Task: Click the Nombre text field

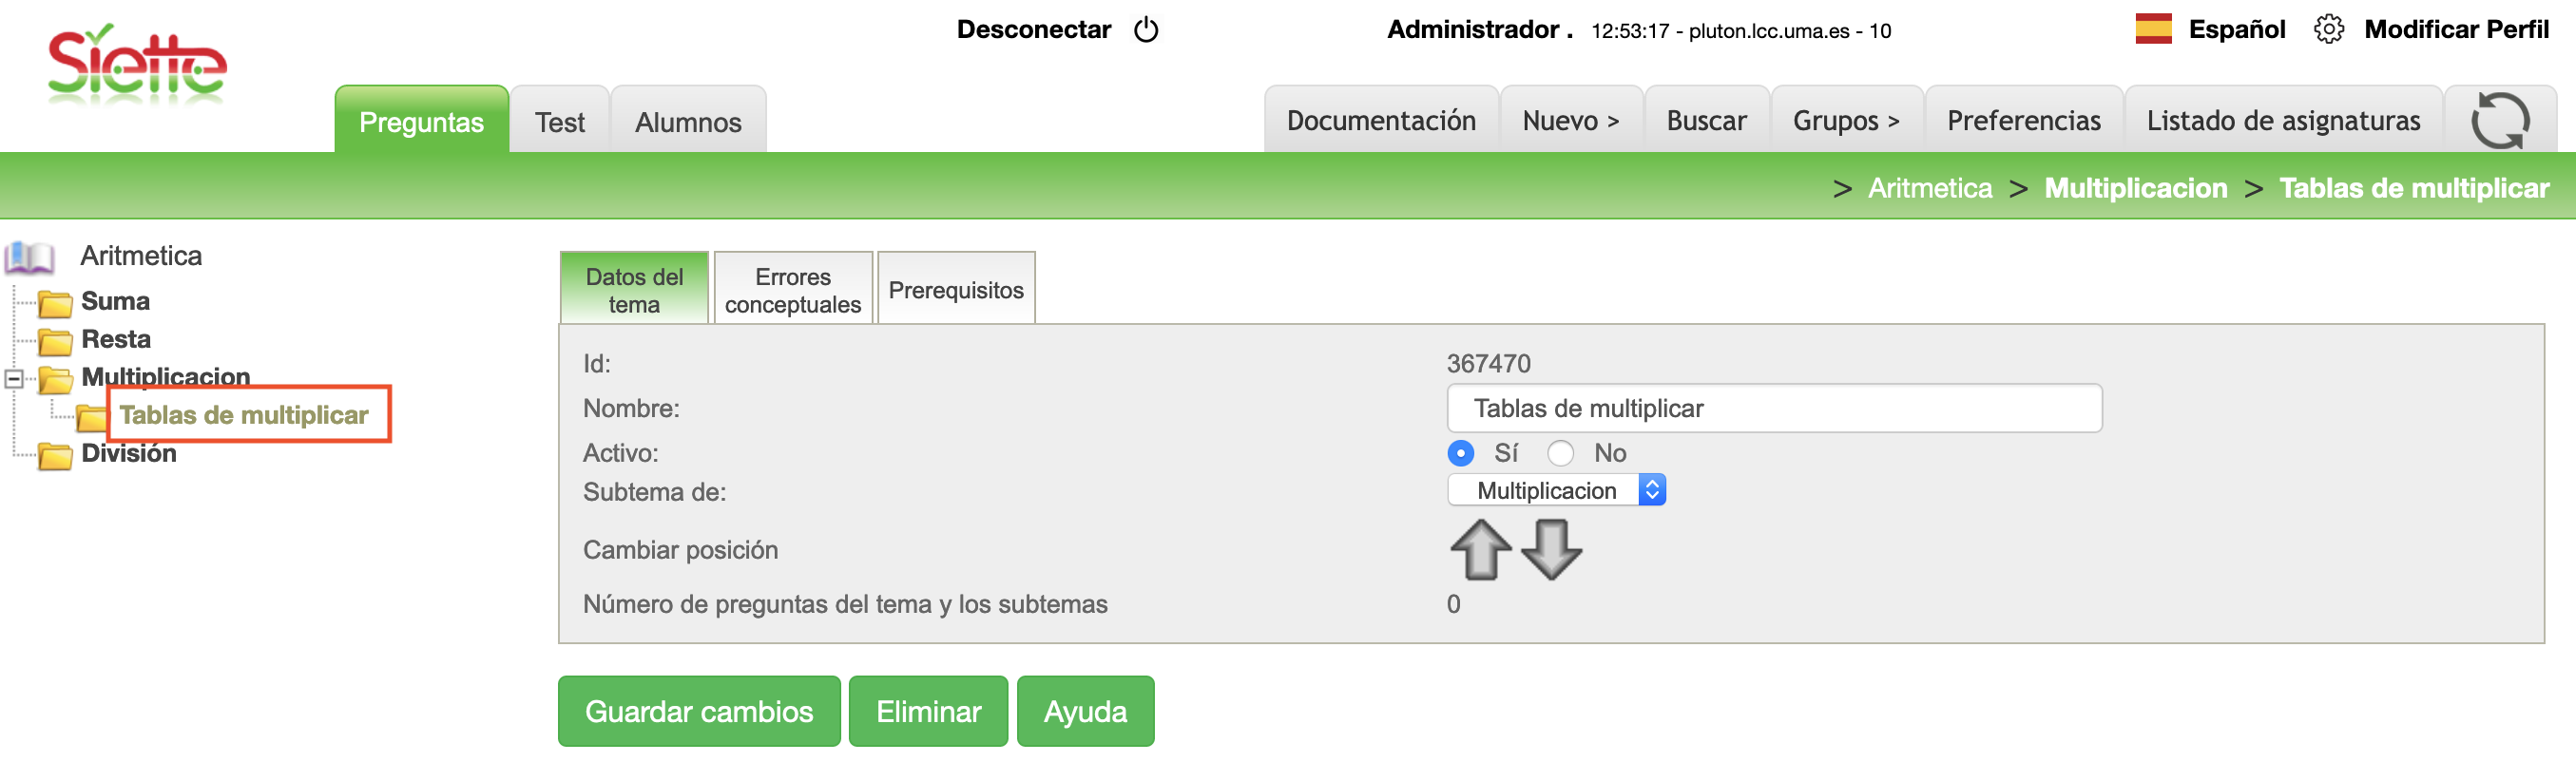Action: 1773,408
